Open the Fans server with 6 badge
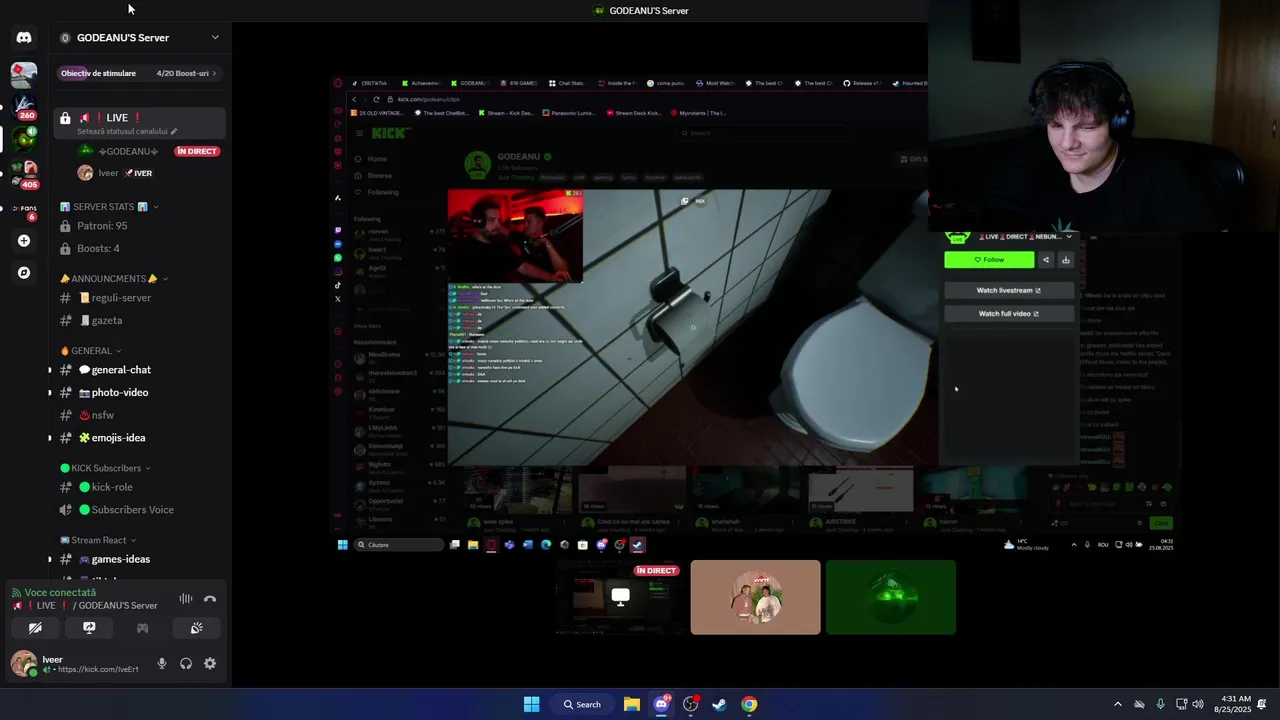This screenshot has height=720, width=1280. tap(24, 209)
